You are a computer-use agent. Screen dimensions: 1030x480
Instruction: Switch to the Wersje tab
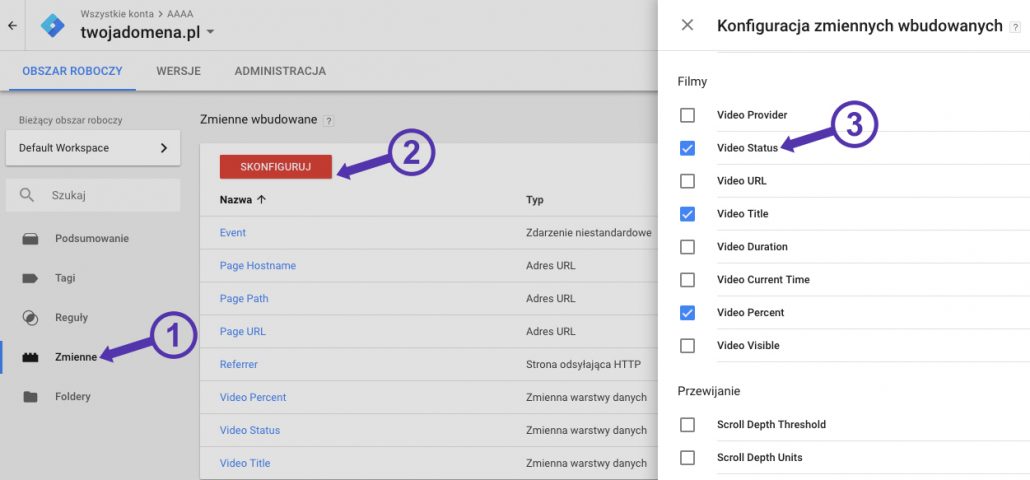[178, 71]
